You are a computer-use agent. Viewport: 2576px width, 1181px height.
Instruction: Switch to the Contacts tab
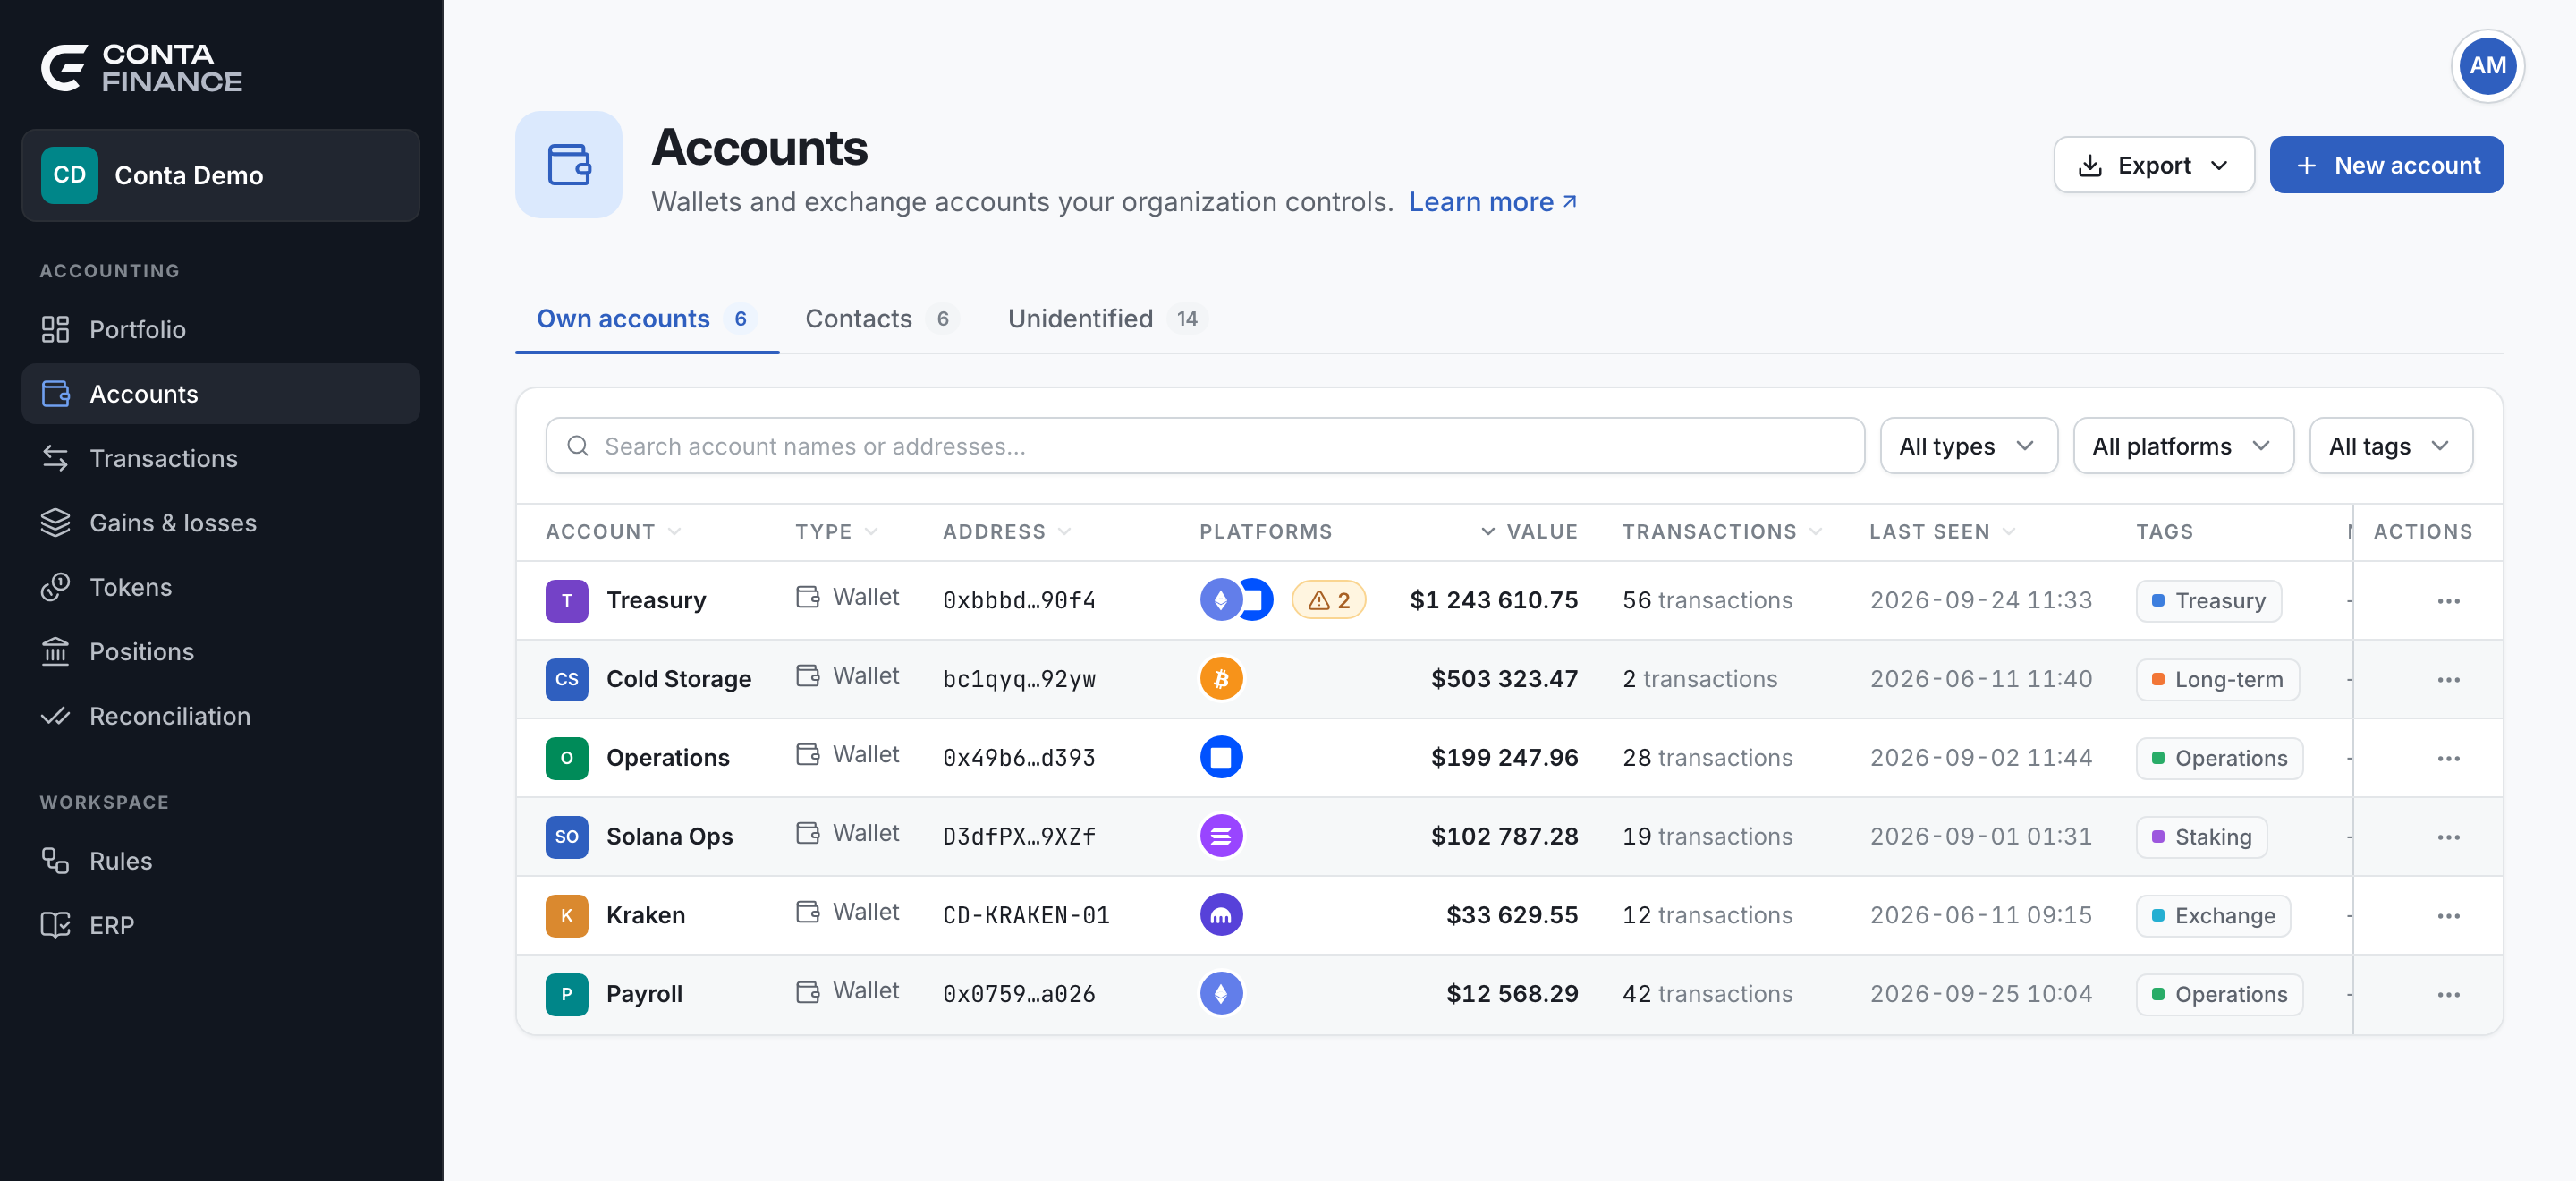(x=881, y=319)
